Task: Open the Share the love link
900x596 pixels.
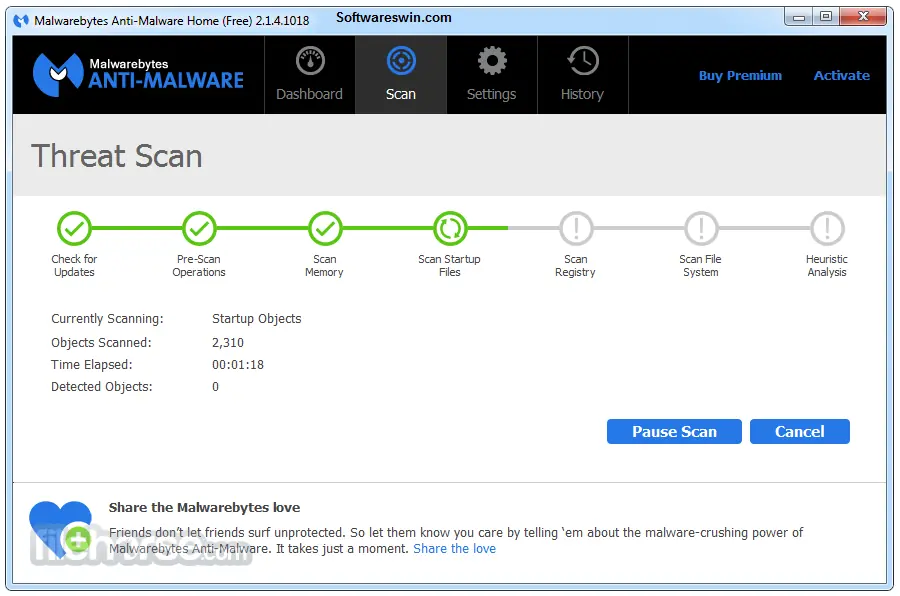Action: point(454,548)
